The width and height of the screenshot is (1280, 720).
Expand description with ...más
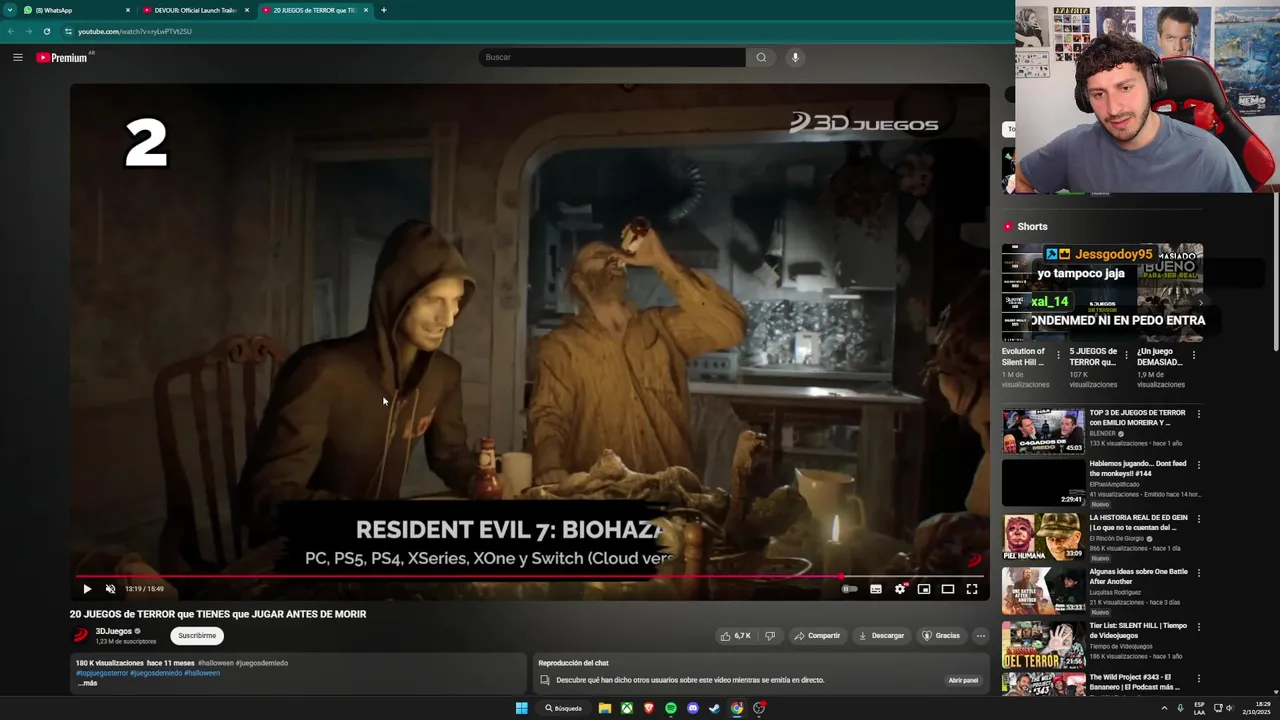(x=87, y=683)
